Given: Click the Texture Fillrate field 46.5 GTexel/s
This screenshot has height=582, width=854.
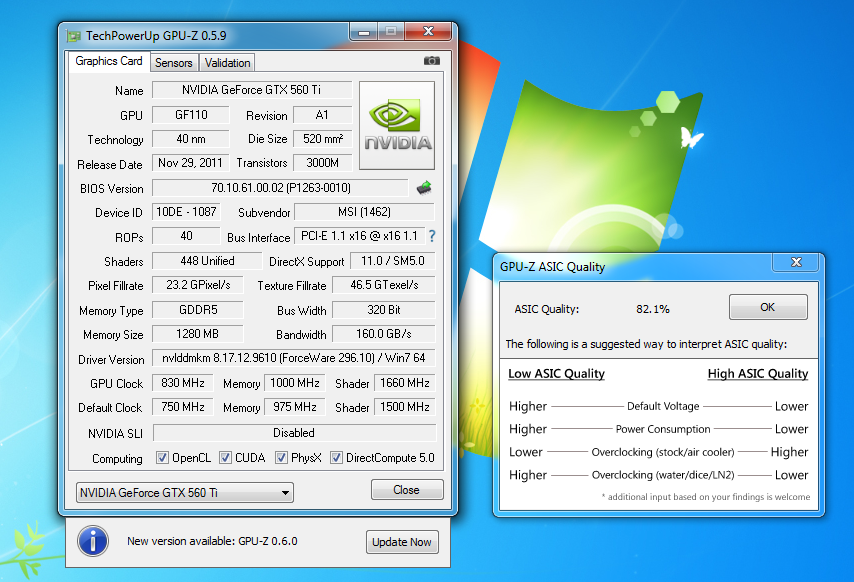Looking at the screenshot, I should 384,285.
